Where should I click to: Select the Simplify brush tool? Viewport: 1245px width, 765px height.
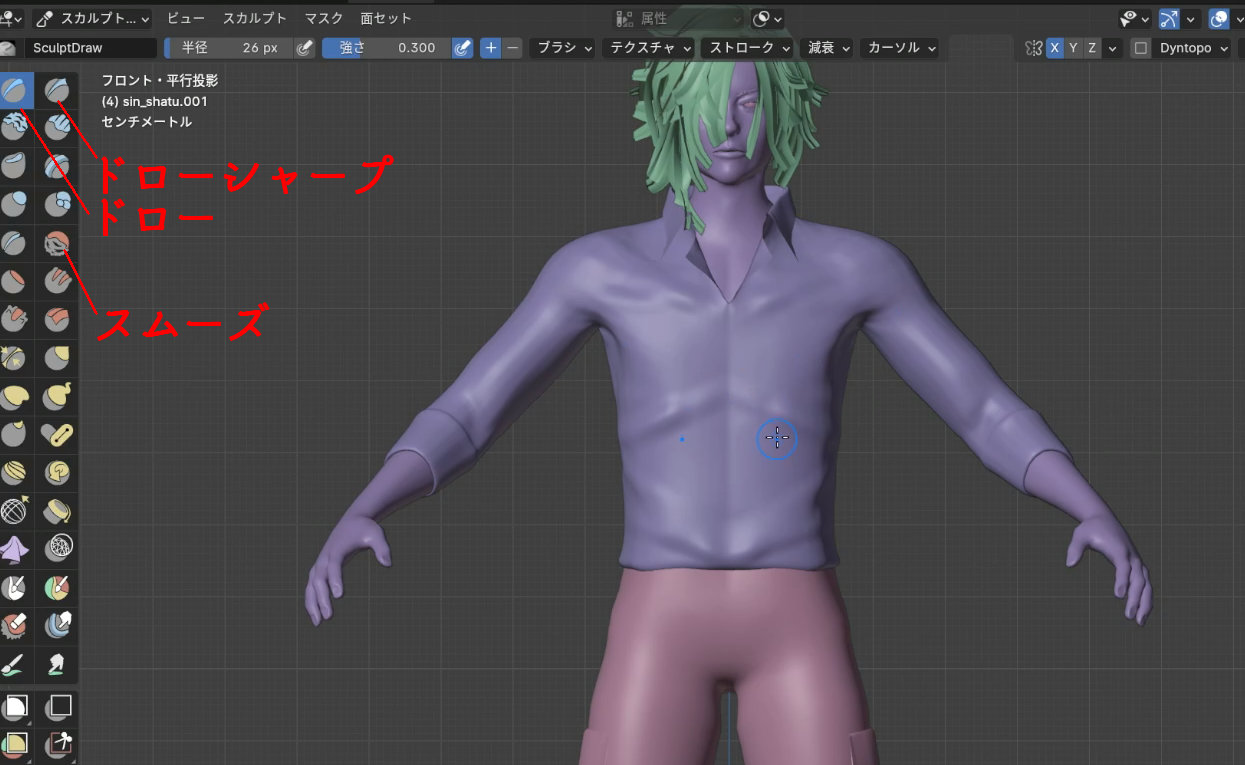pyautogui.click(x=56, y=549)
